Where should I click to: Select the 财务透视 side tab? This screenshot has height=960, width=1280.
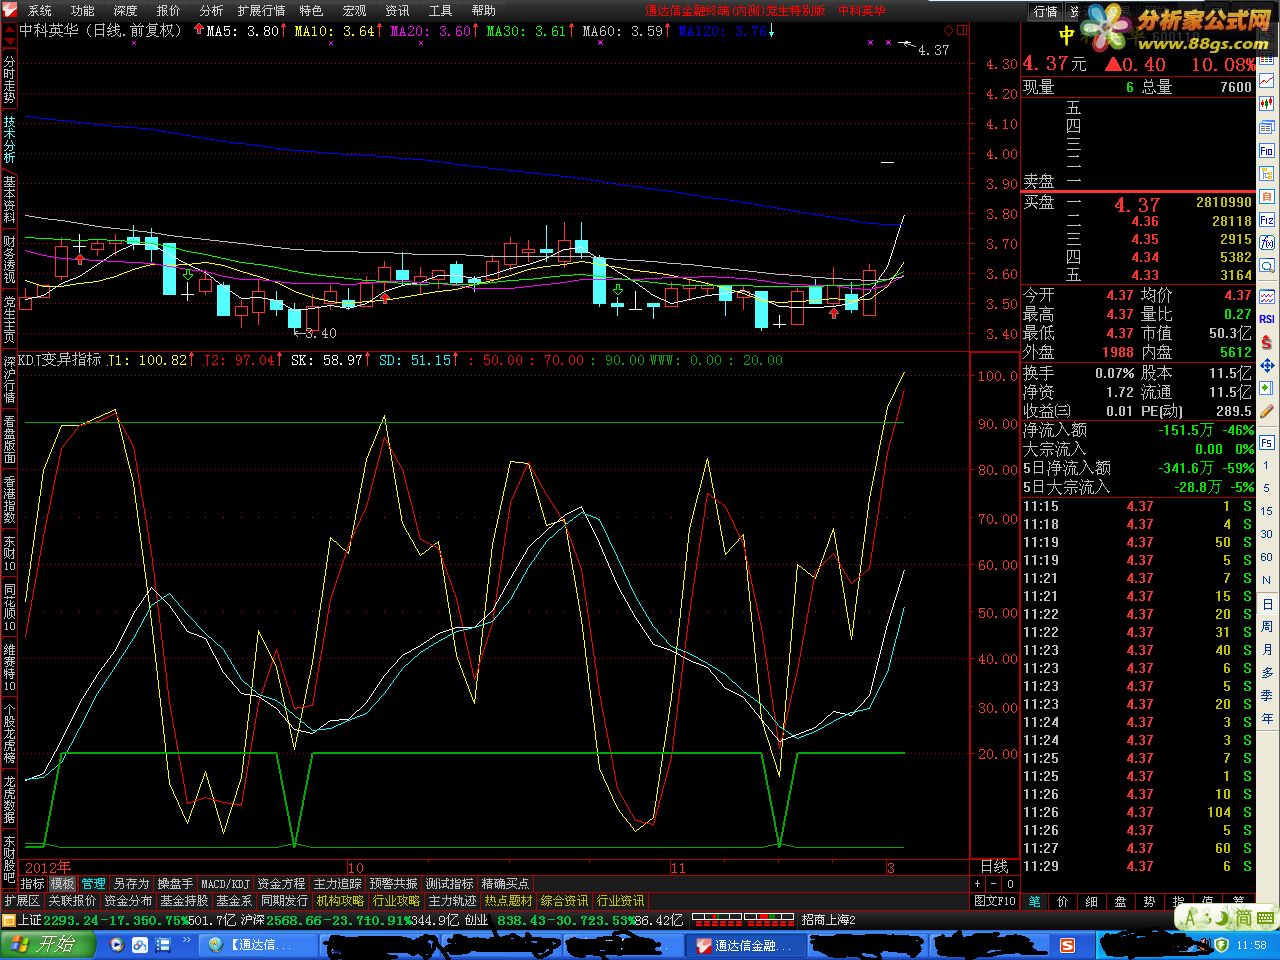click(x=9, y=258)
